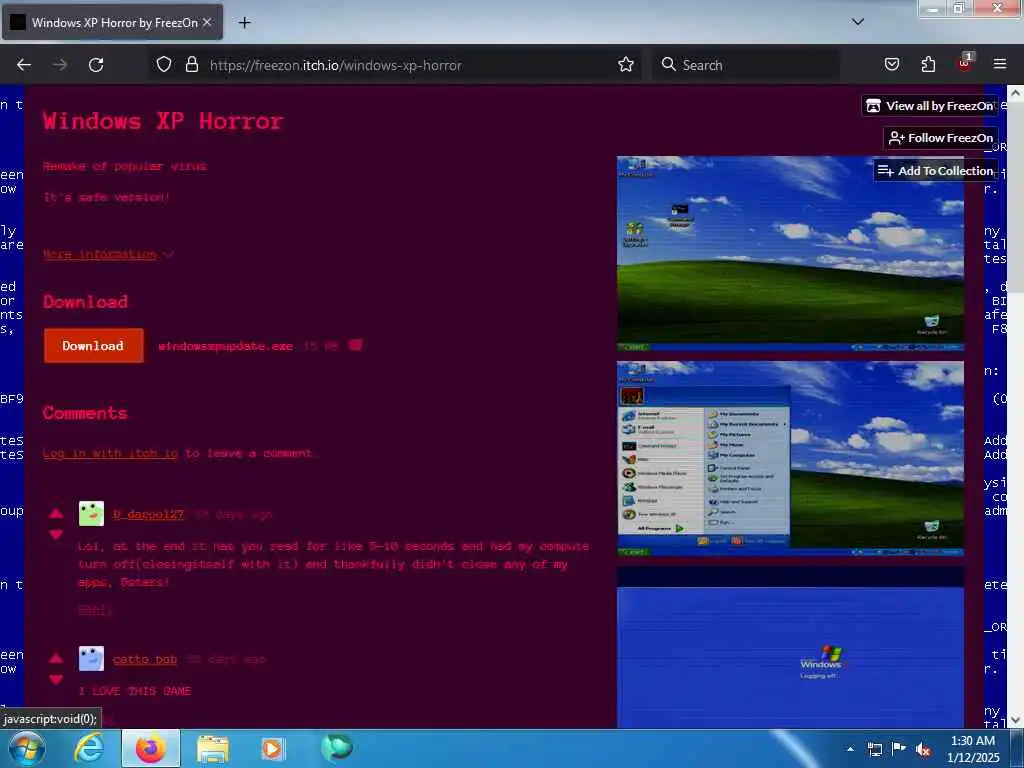
Task: Open muted volume tray icon
Action: pos(923,749)
